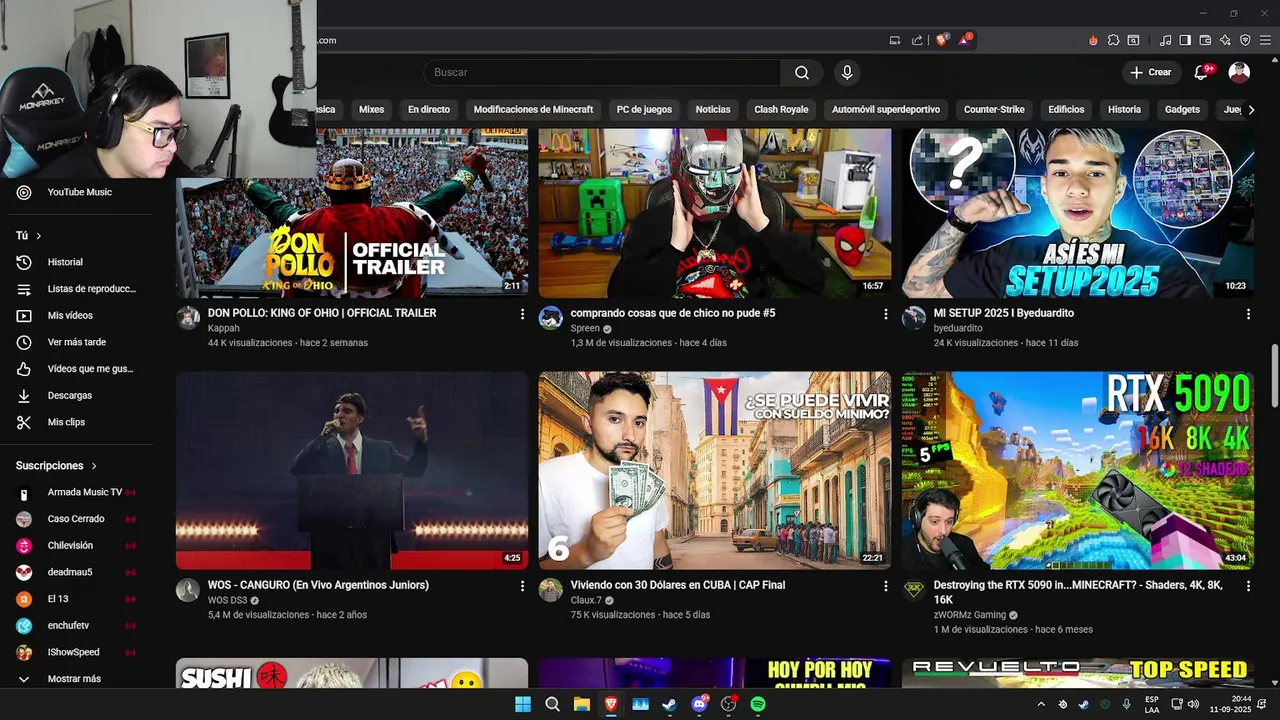Open the Spreen channel link
The image size is (1280, 720).
click(585, 328)
